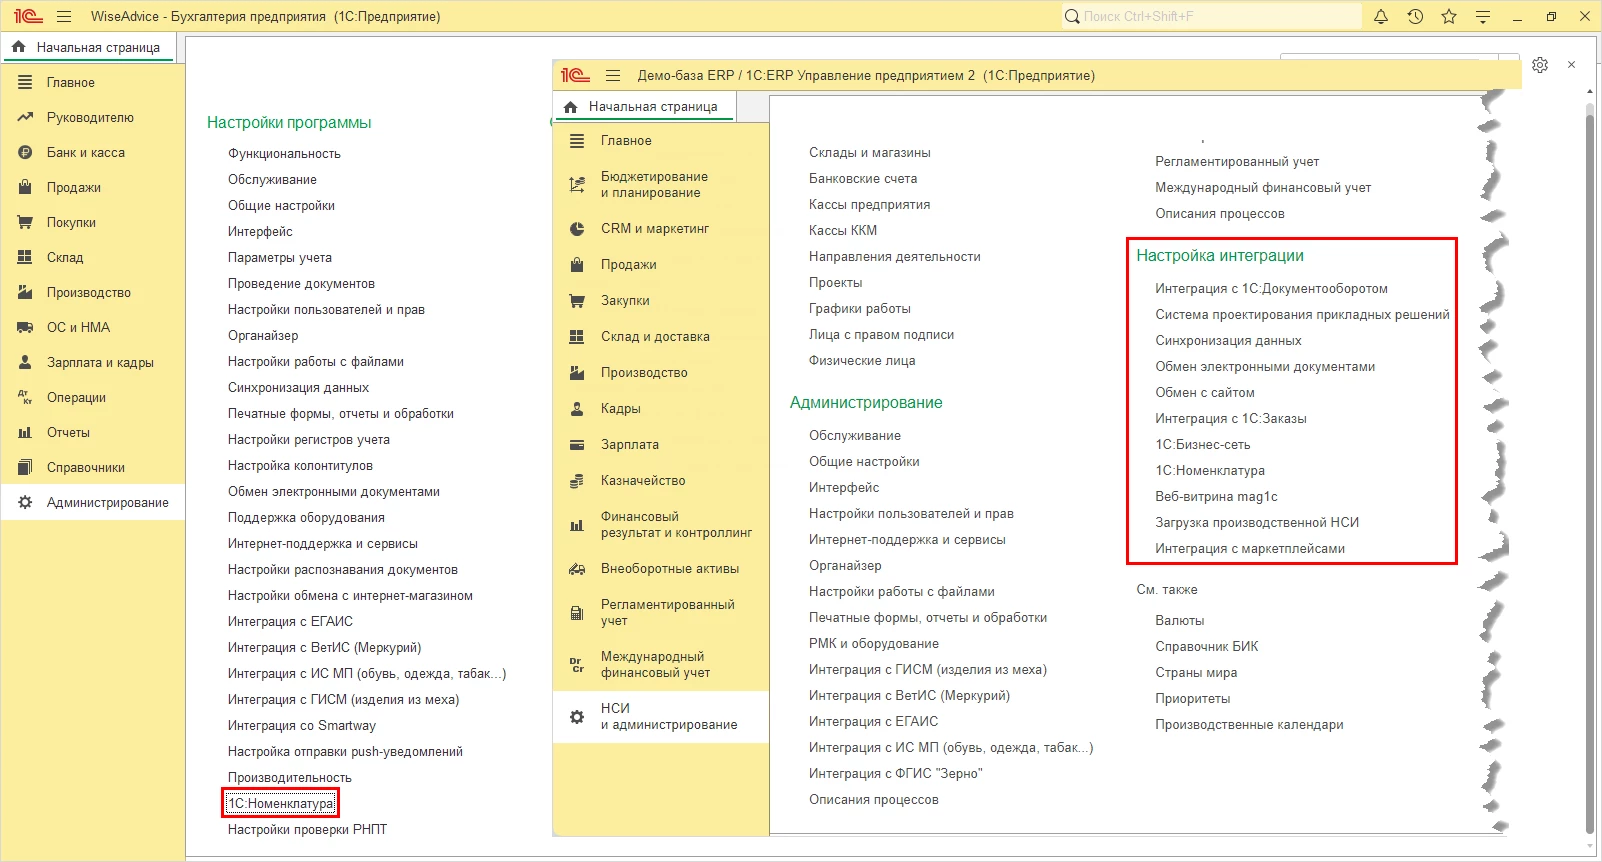
Task: Open Настройка колонтитулов link
Action: (x=300, y=466)
